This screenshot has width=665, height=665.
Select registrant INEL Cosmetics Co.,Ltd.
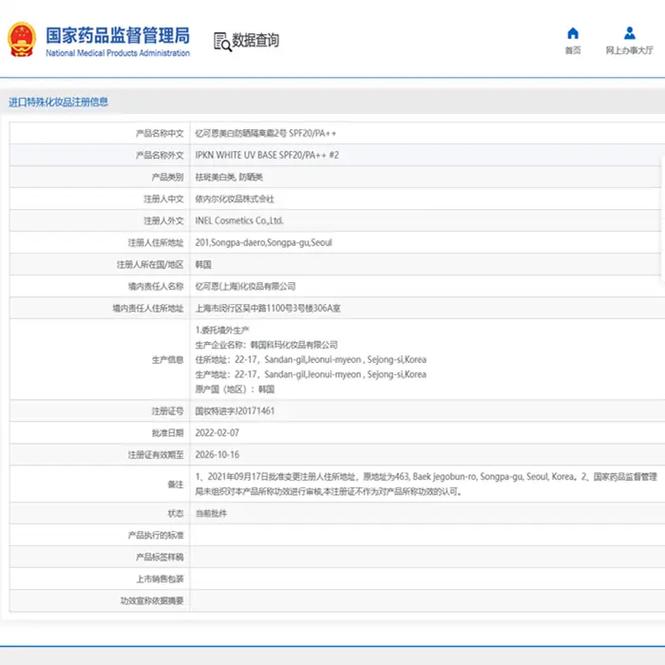coord(239,221)
